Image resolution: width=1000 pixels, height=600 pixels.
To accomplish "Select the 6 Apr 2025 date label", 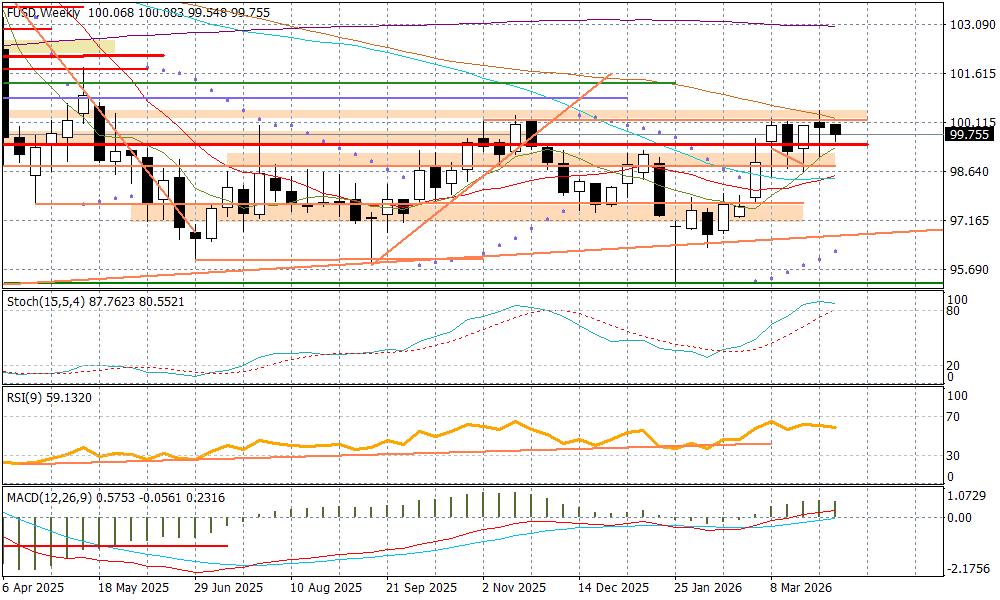I will click(x=33, y=588).
